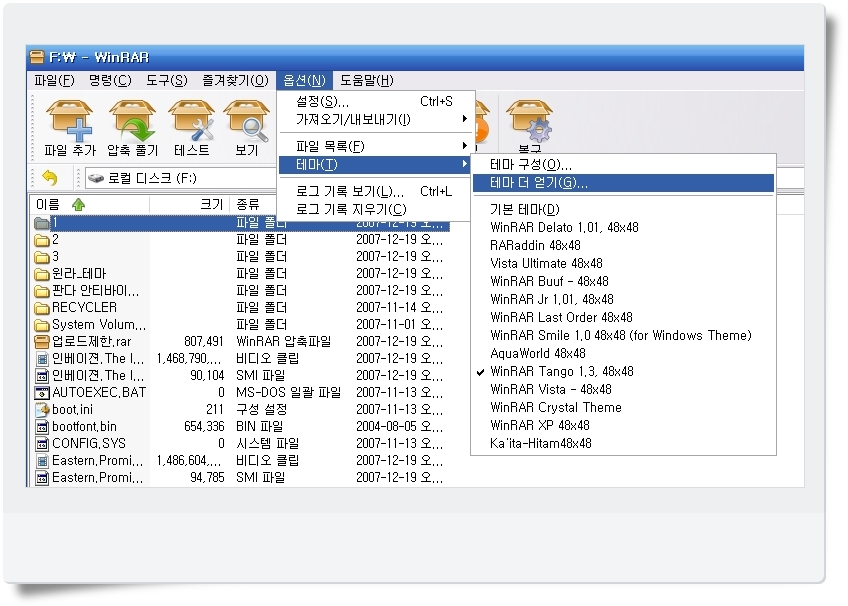Select the System Volum... folder row

click(x=241, y=325)
